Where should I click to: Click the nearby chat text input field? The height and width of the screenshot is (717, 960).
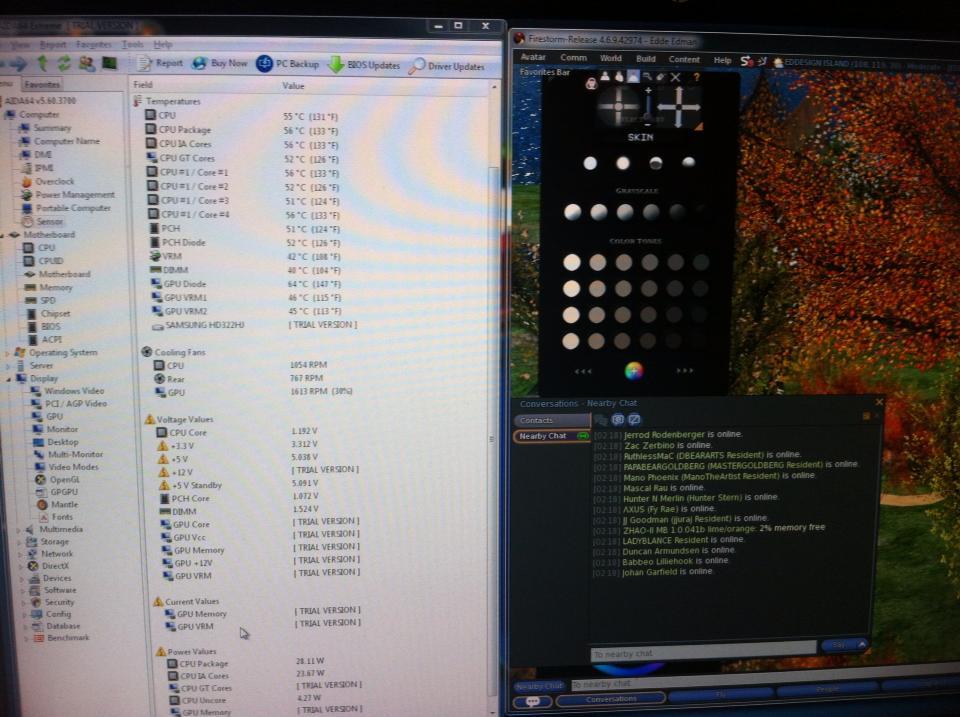pyautogui.click(x=703, y=651)
